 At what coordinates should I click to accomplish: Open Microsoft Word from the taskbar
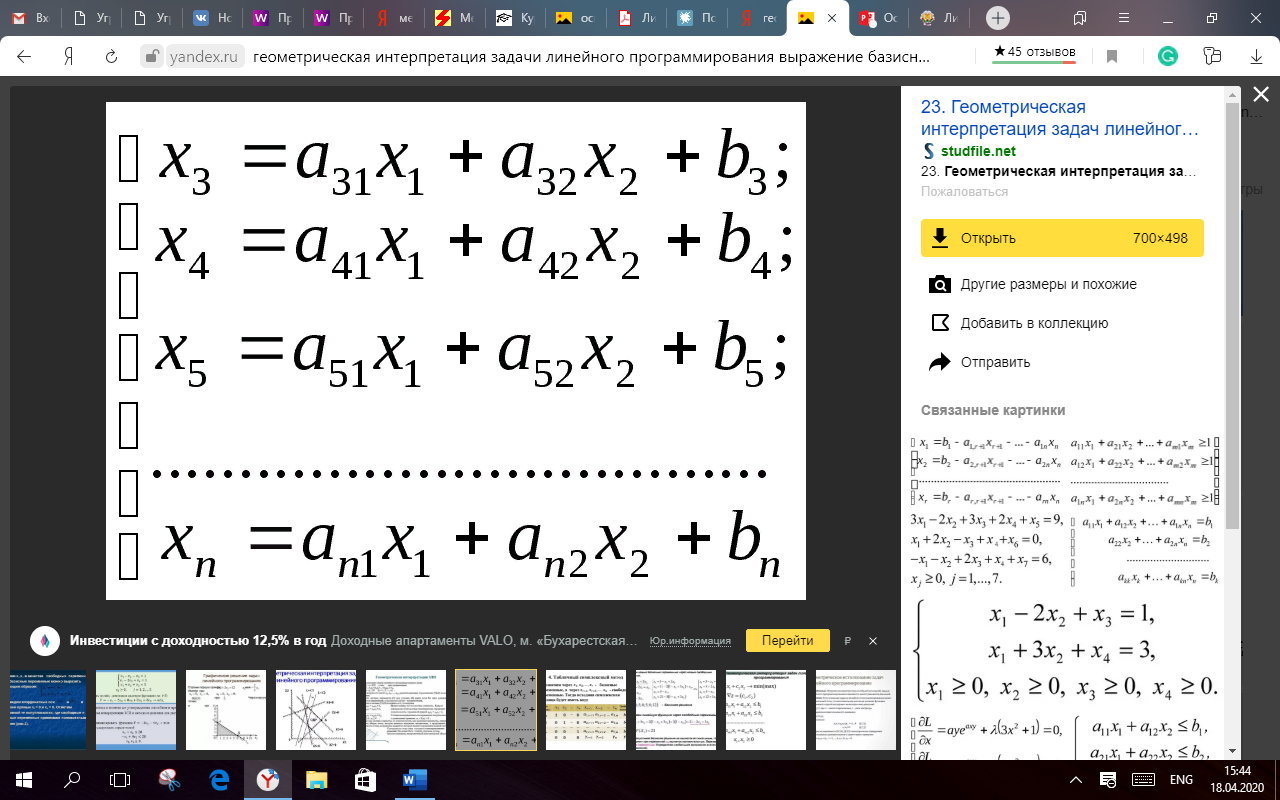(414, 779)
